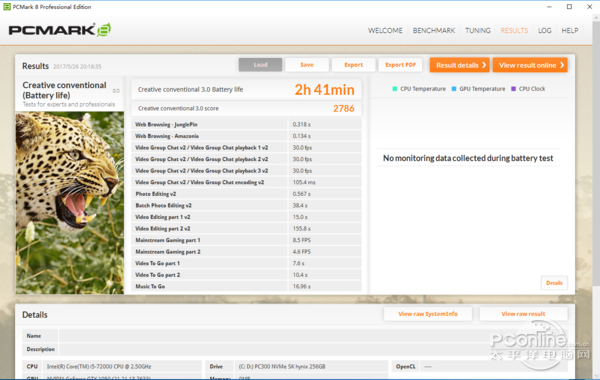Click the 105.4 ms encoding value

pyautogui.click(x=304, y=182)
